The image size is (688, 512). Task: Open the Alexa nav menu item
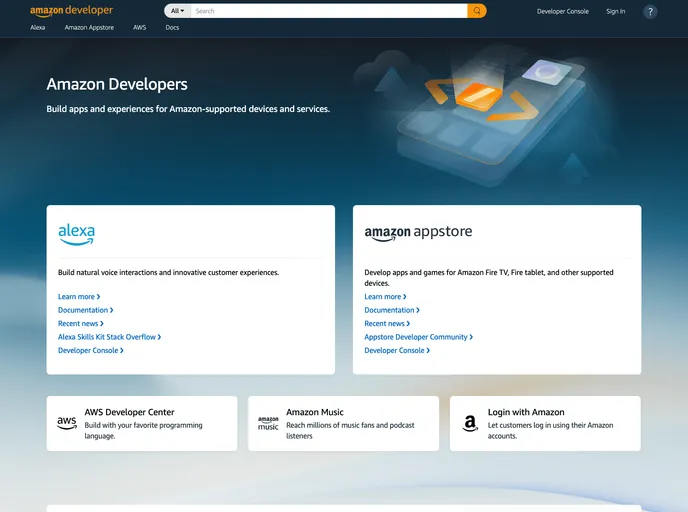coord(38,27)
